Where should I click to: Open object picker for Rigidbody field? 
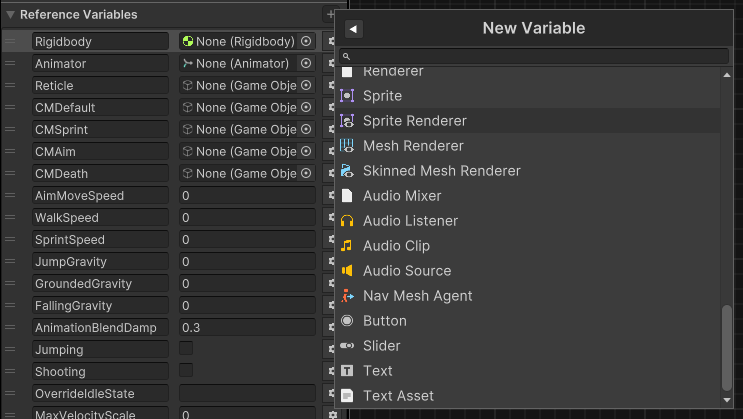pyautogui.click(x=306, y=42)
